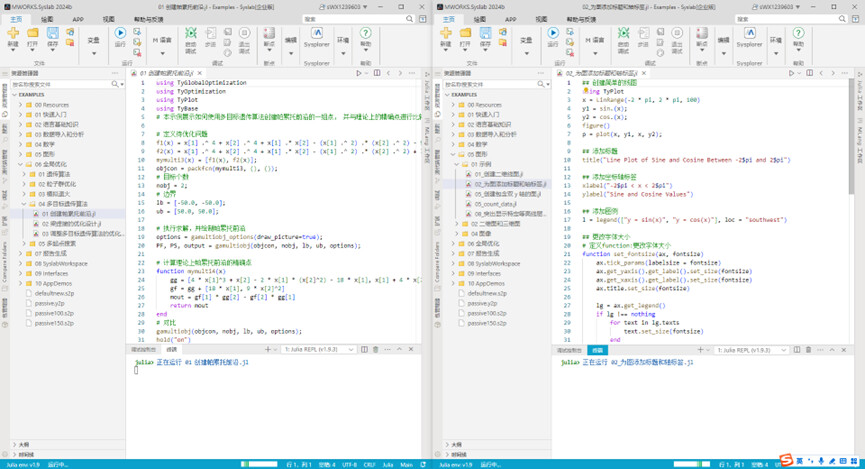Switch to 主页 tab in right window
Screen dimensions: 865x469
pyautogui.click(x=448, y=19)
